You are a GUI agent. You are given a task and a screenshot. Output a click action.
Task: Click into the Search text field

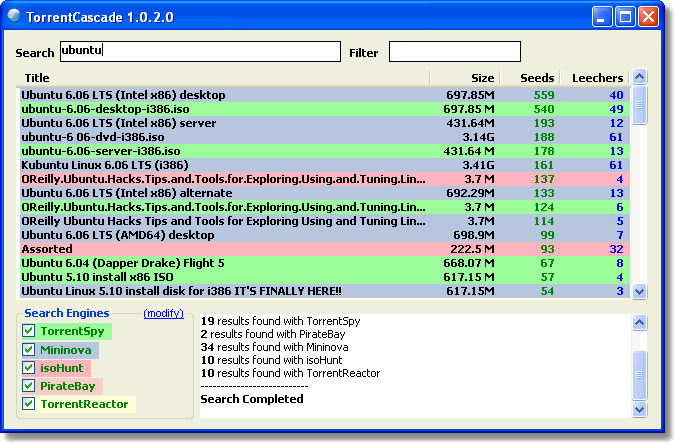[x=200, y=51]
